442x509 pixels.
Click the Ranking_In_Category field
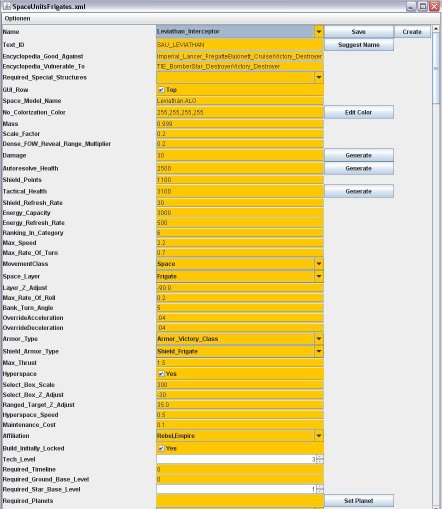point(240,233)
